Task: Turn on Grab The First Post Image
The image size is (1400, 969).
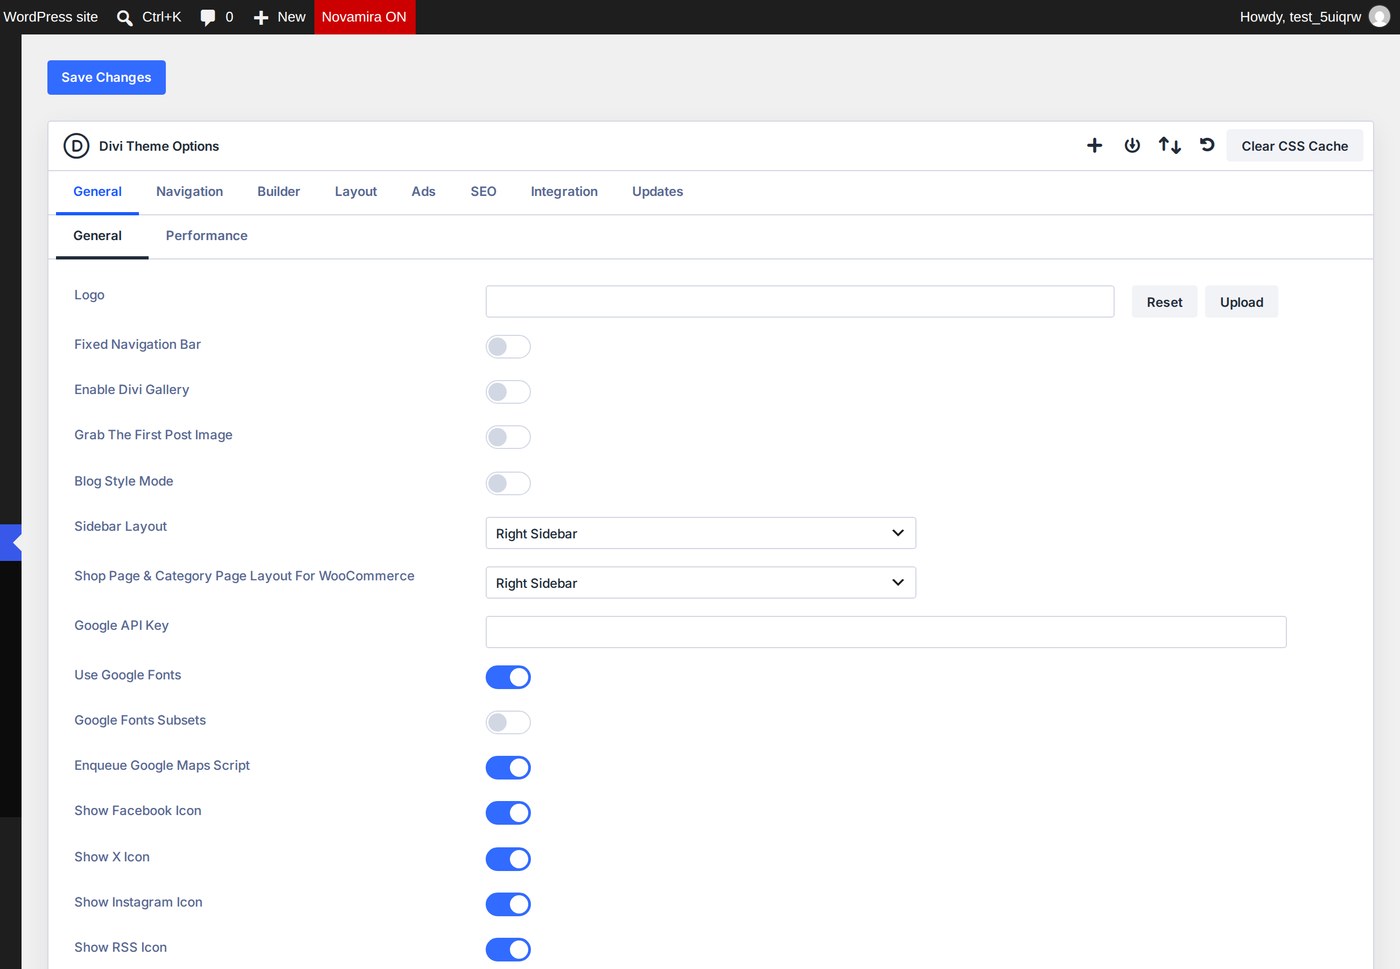Action: pos(508,437)
